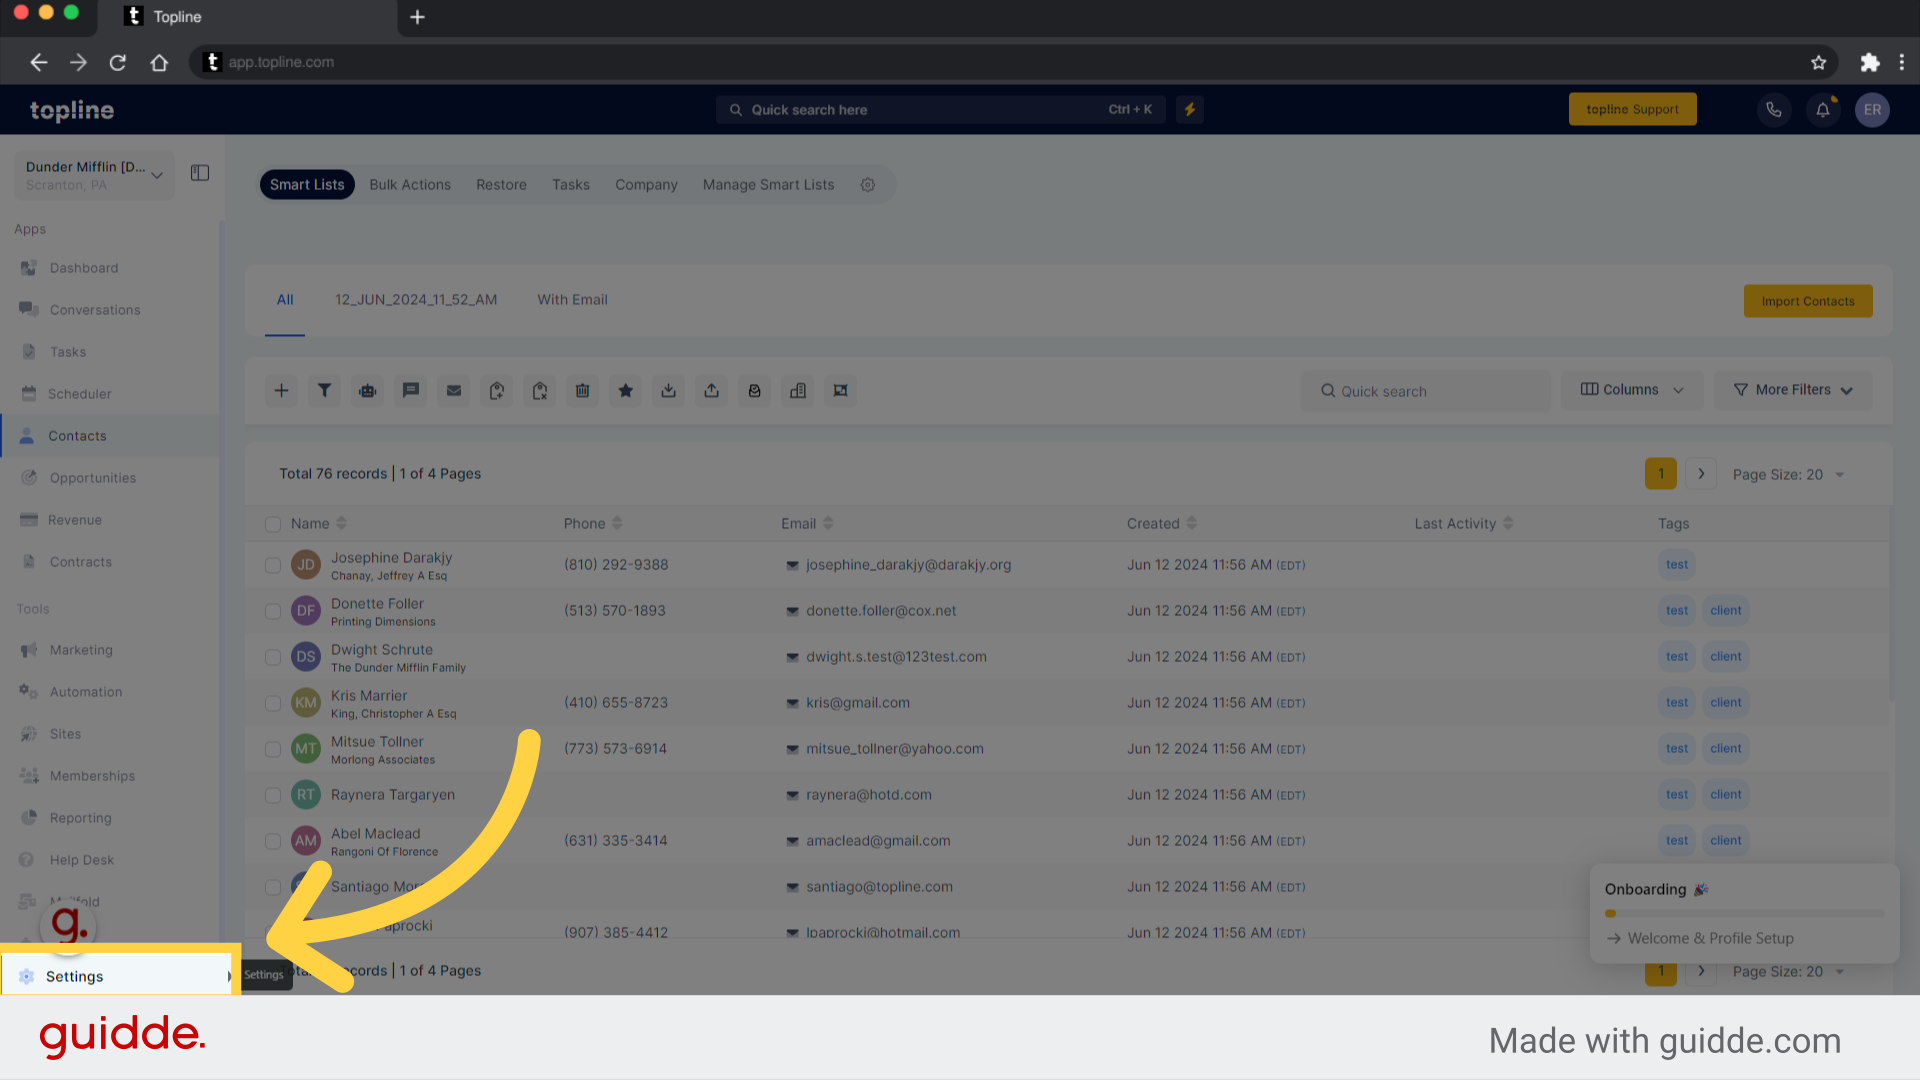Click the lightning bolt quick actions icon

(1189, 109)
